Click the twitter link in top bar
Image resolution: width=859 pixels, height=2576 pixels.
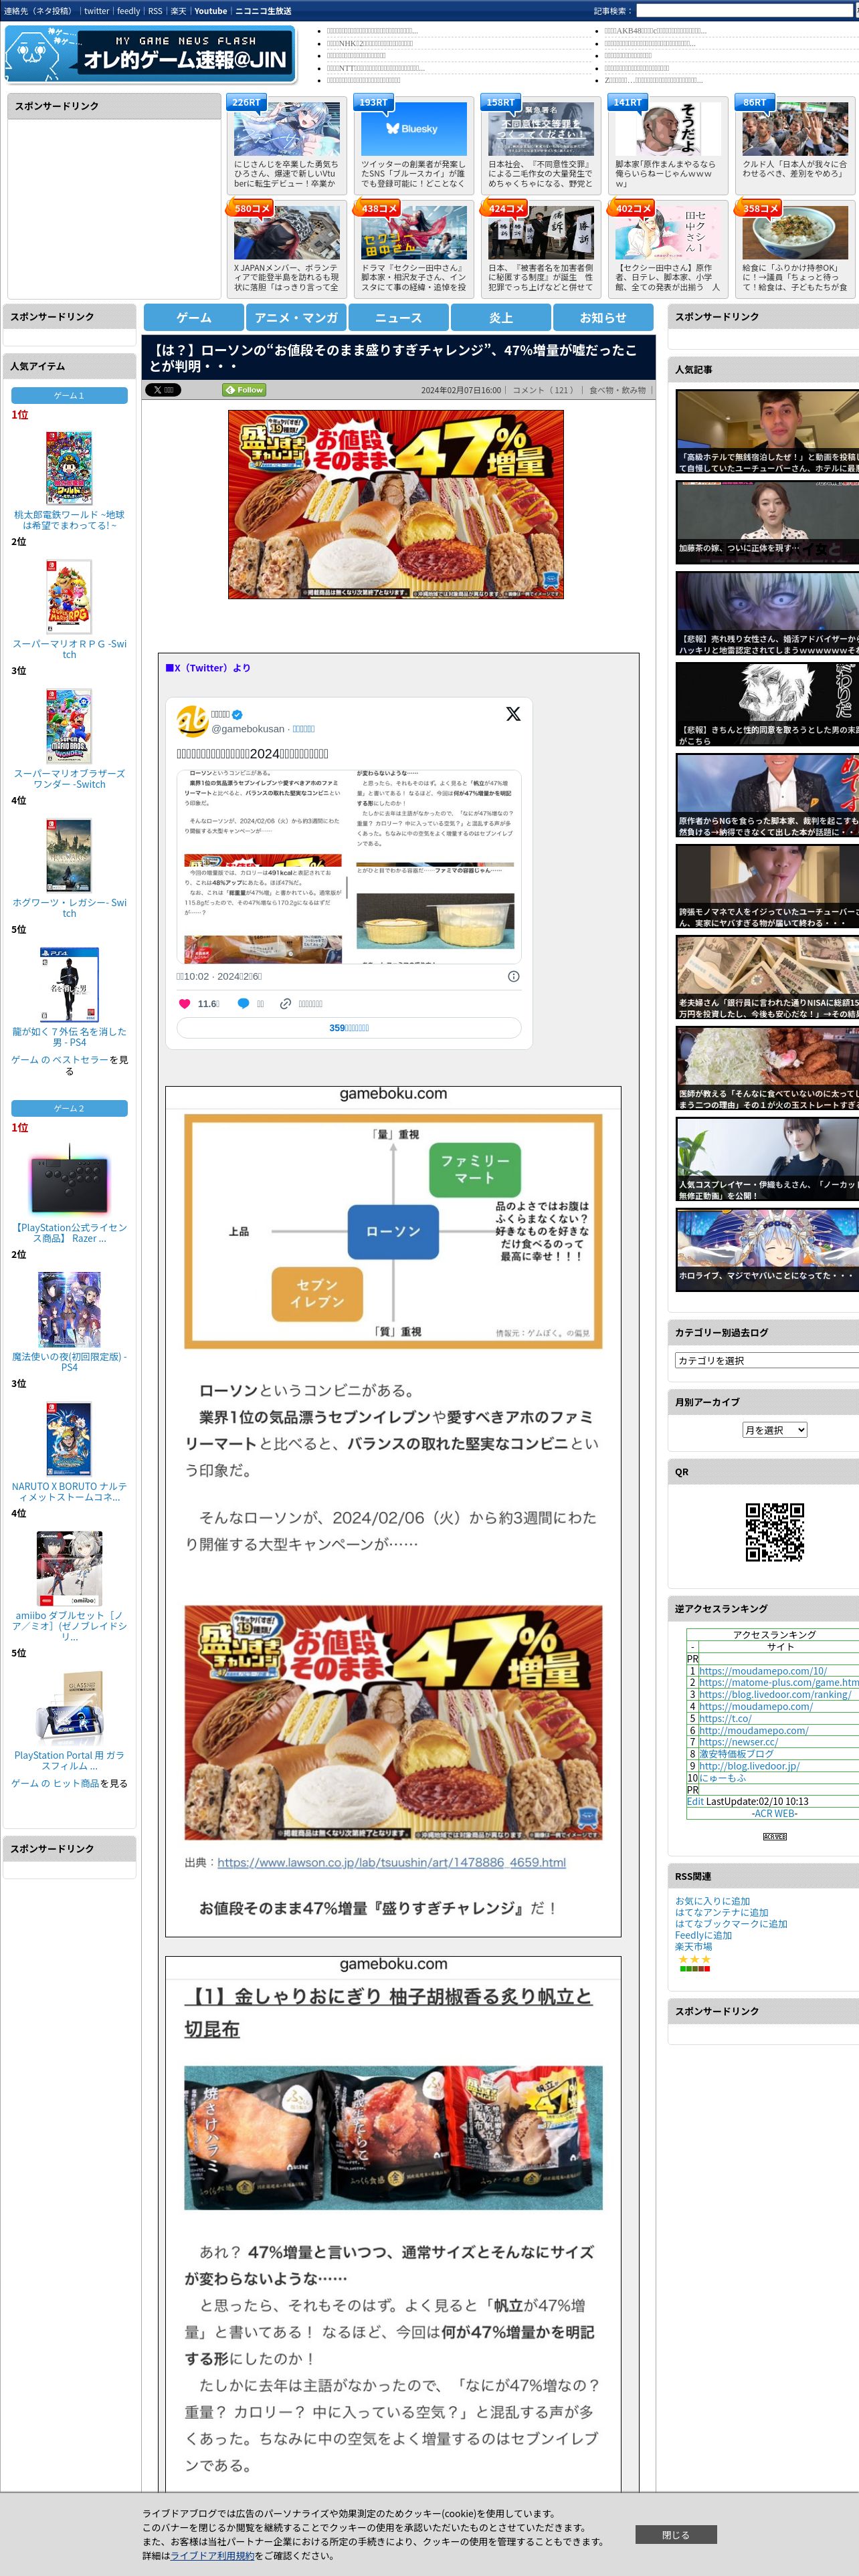tap(97, 11)
